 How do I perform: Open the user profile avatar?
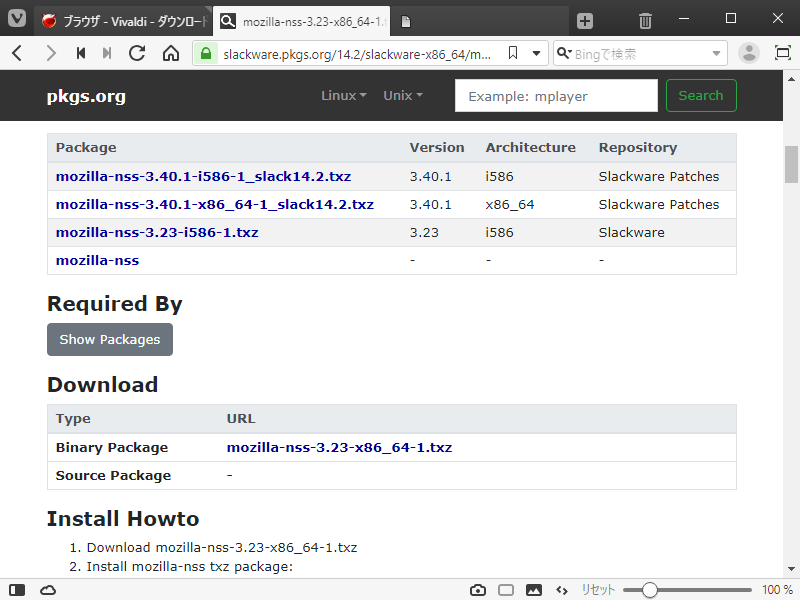tap(749, 53)
